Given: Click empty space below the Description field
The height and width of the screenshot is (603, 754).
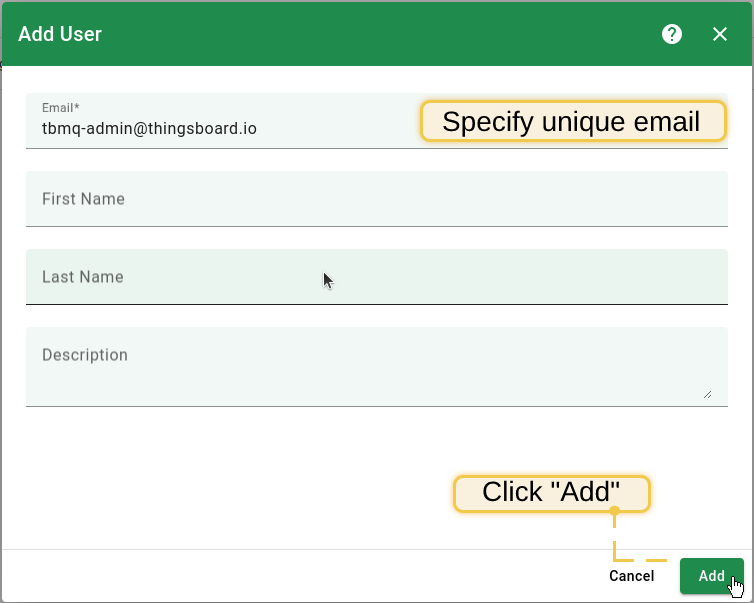Looking at the screenshot, I should point(250,470).
